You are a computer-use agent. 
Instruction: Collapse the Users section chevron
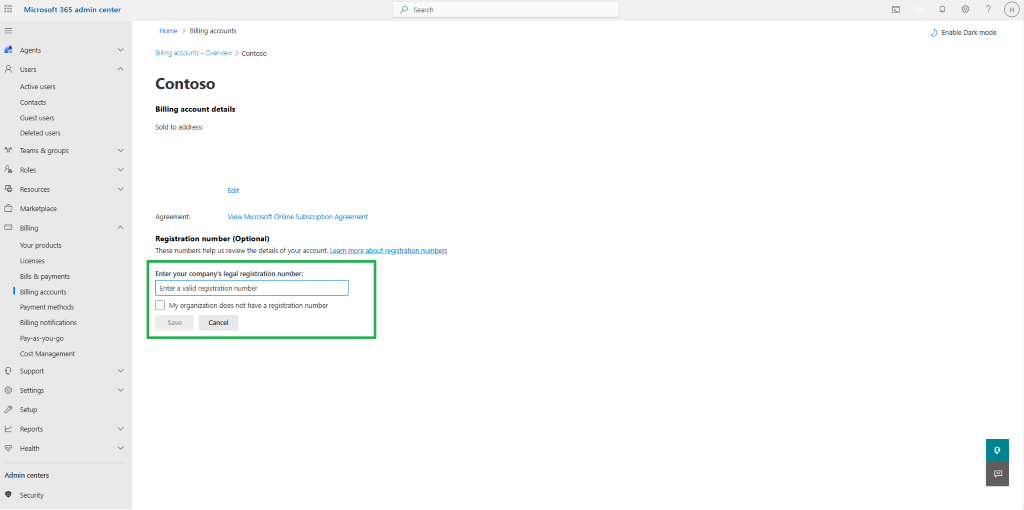pyautogui.click(x=120, y=69)
